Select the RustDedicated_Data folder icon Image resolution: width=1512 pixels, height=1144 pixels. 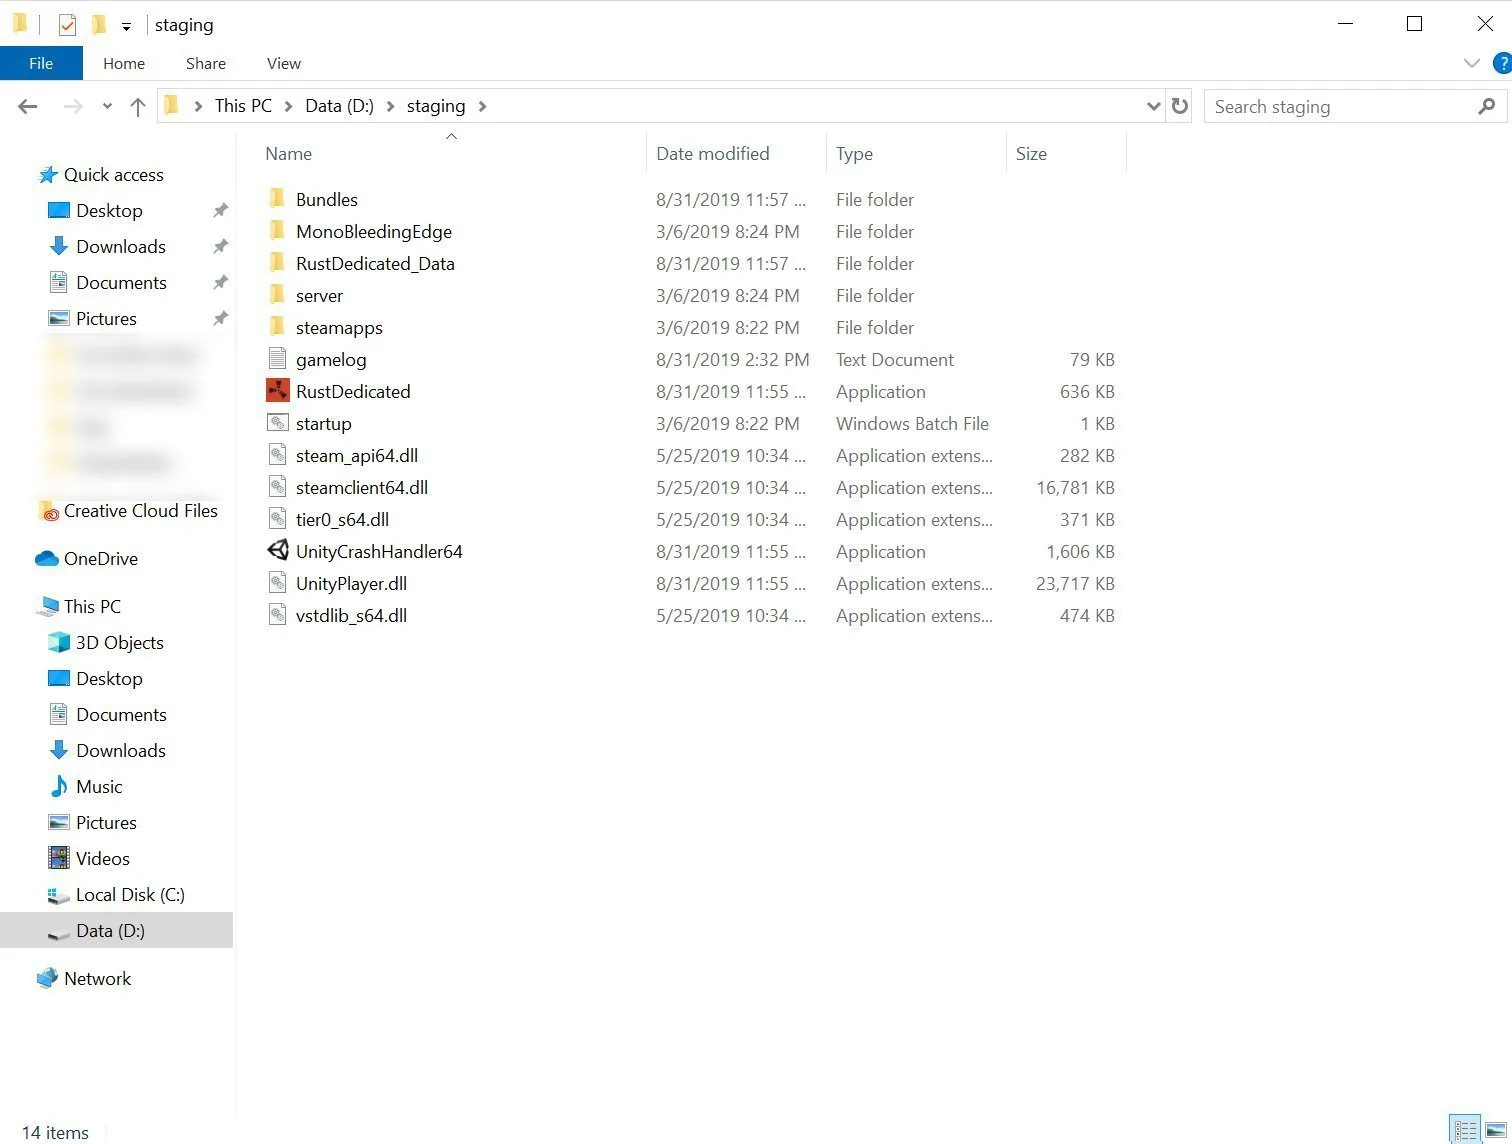[277, 263]
